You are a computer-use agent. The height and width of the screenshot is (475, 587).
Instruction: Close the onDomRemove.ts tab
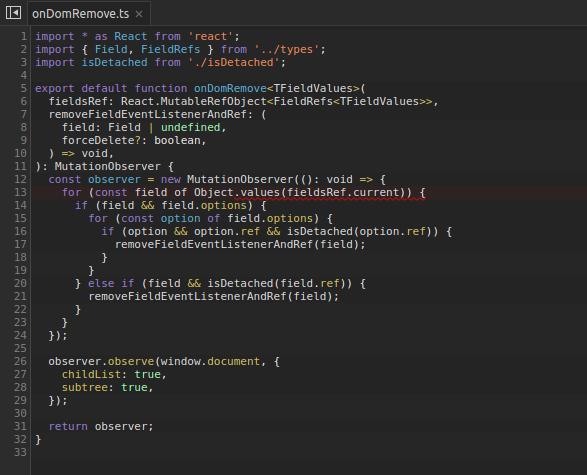coord(139,14)
